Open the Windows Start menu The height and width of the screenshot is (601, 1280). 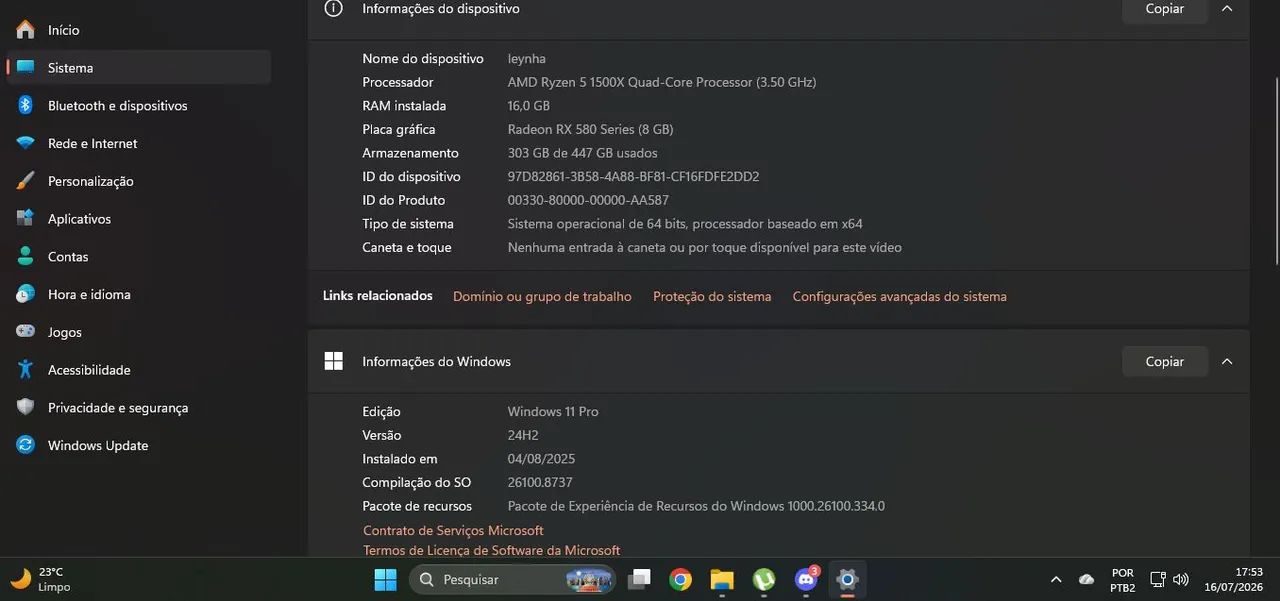(x=385, y=579)
